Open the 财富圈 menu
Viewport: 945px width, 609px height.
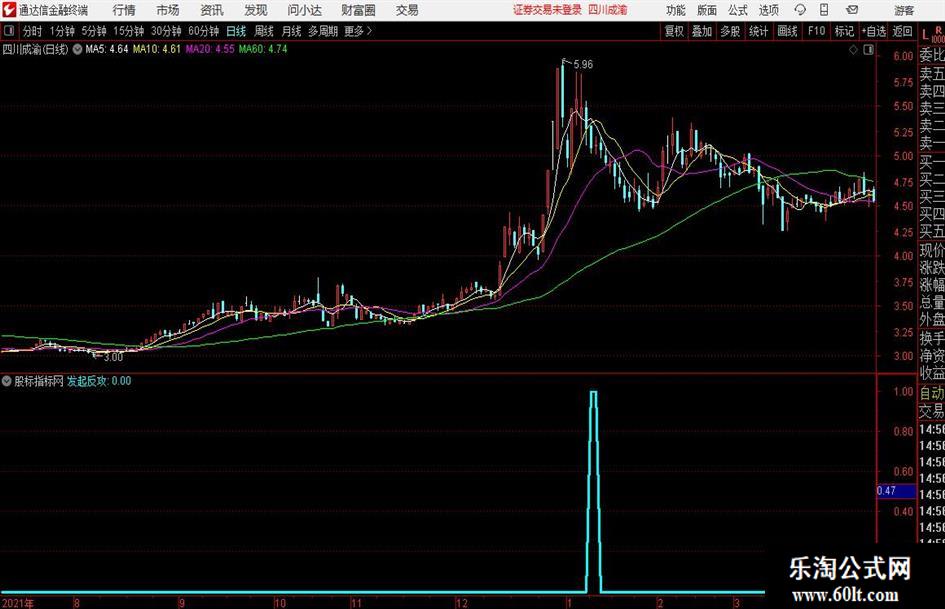pos(359,10)
